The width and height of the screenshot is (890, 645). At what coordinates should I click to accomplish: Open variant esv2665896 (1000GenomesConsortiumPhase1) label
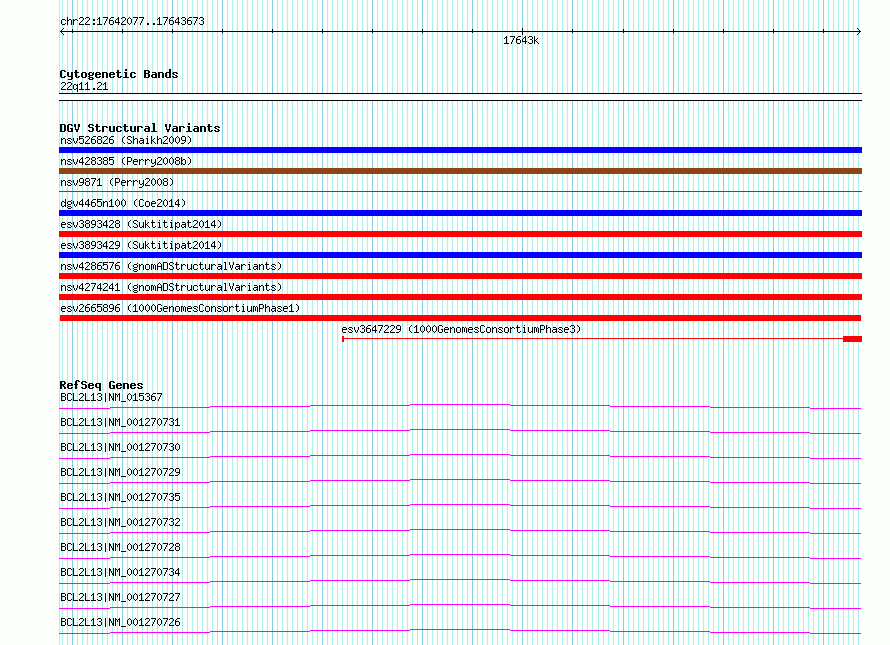[180, 308]
